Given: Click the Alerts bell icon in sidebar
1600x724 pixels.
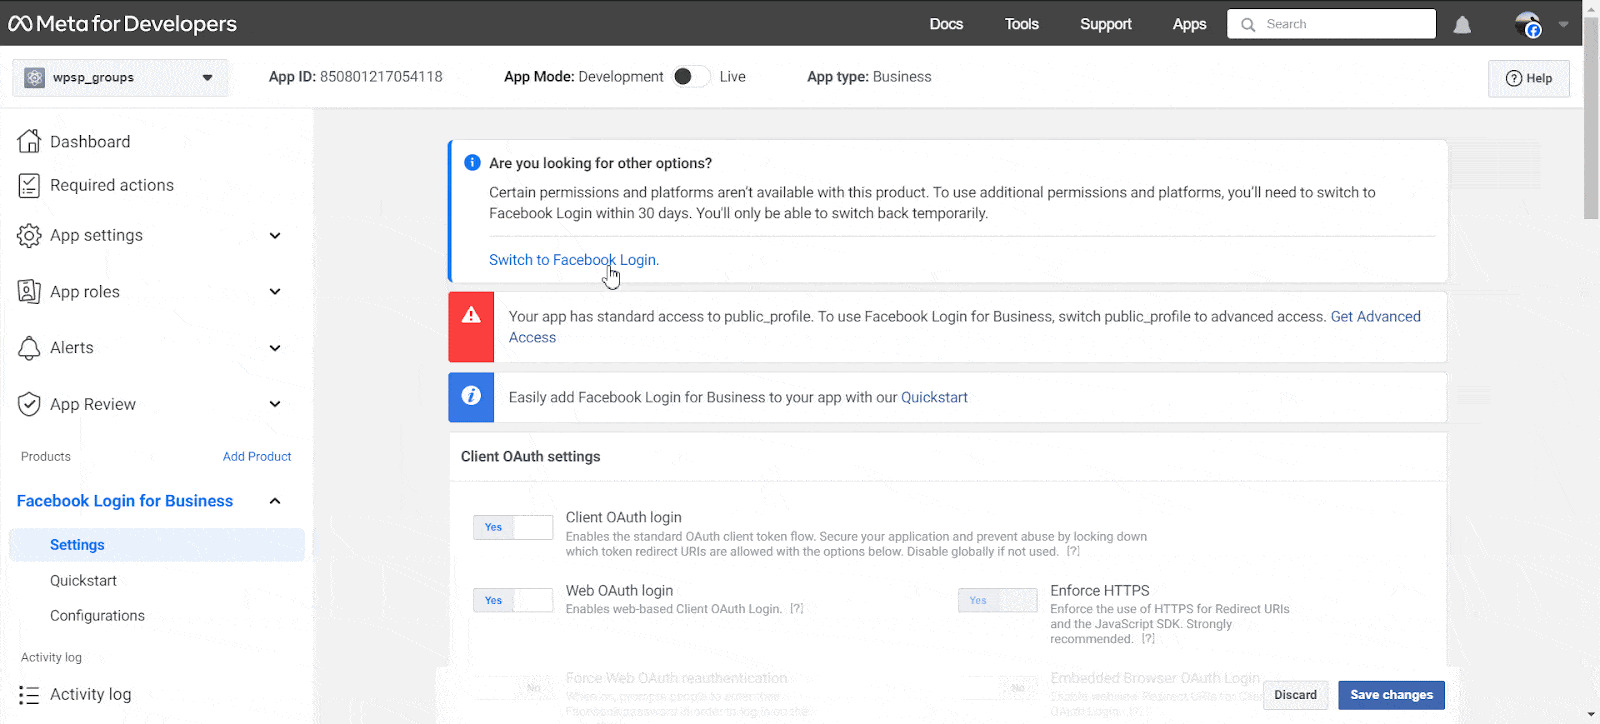Looking at the screenshot, I should click(x=29, y=347).
